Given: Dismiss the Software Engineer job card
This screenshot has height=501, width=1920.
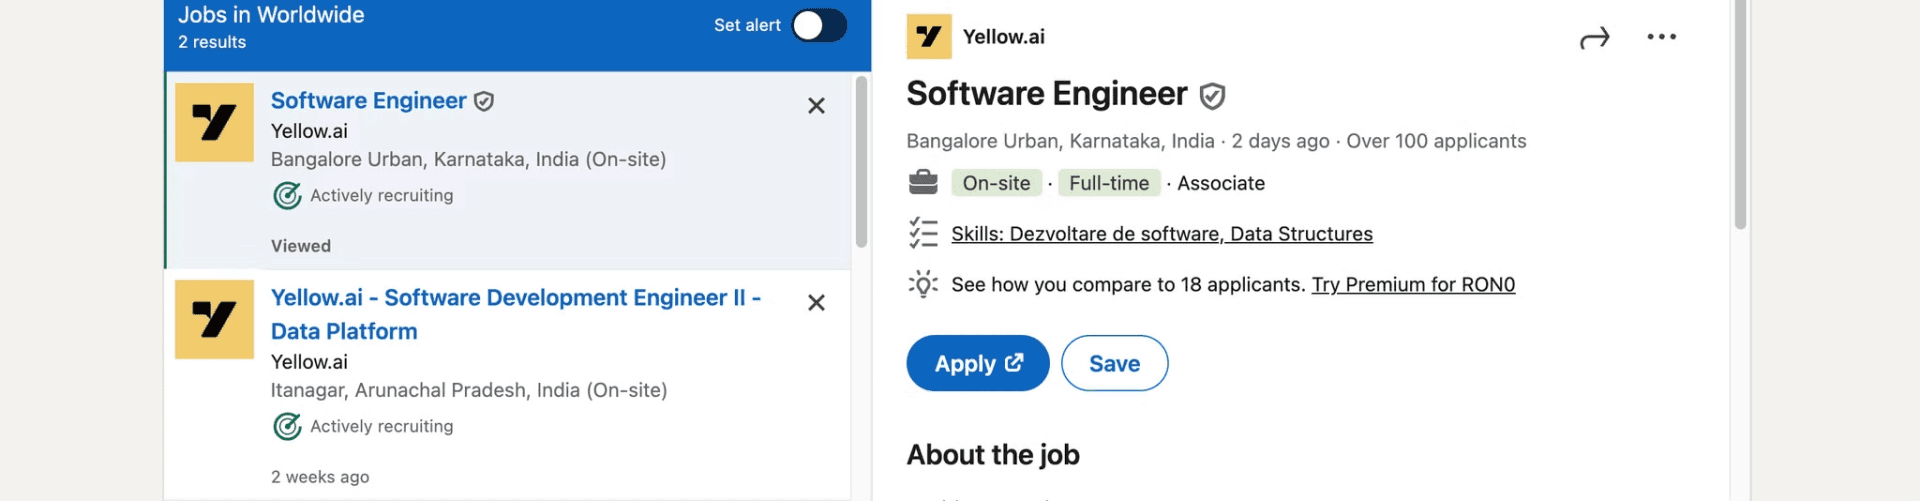Looking at the screenshot, I should [816, 106].
